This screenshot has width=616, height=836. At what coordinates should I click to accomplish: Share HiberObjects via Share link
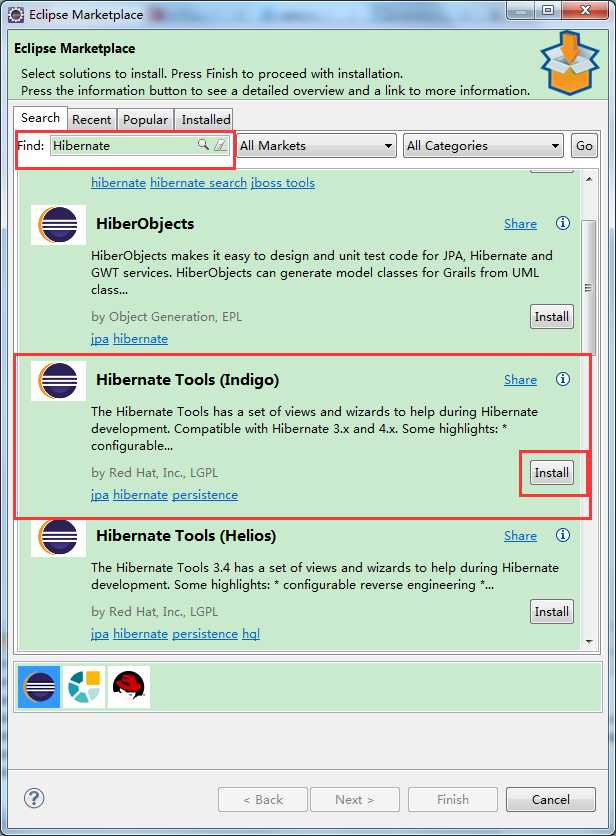520,223
